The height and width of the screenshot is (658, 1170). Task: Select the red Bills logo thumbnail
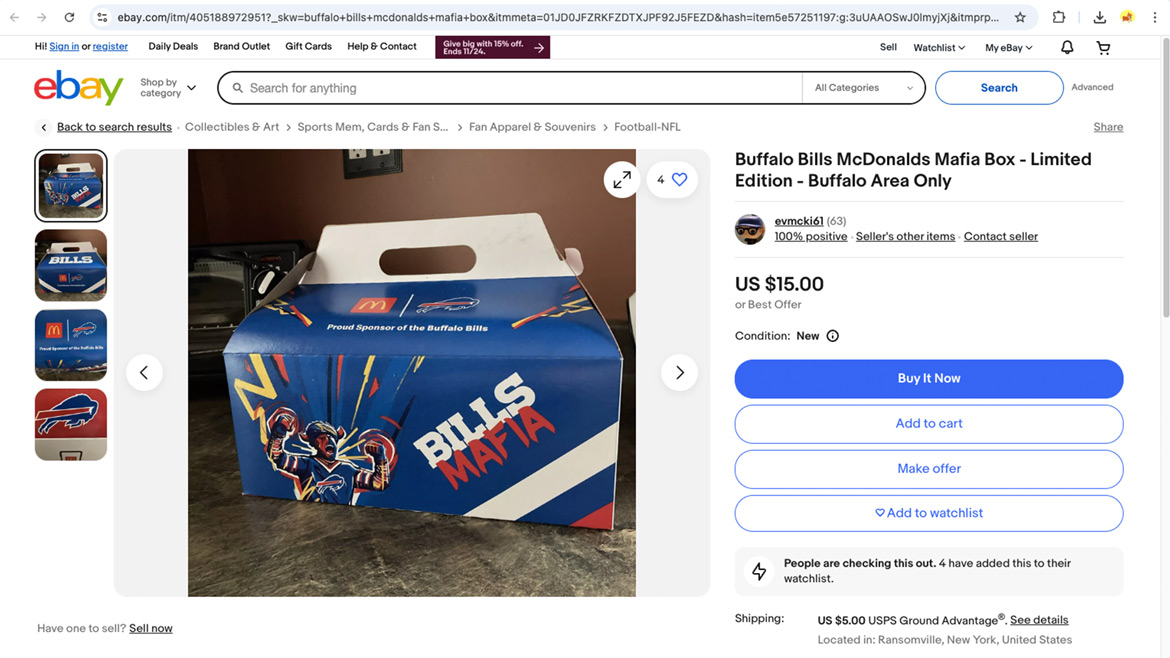(x=71, y=425)
